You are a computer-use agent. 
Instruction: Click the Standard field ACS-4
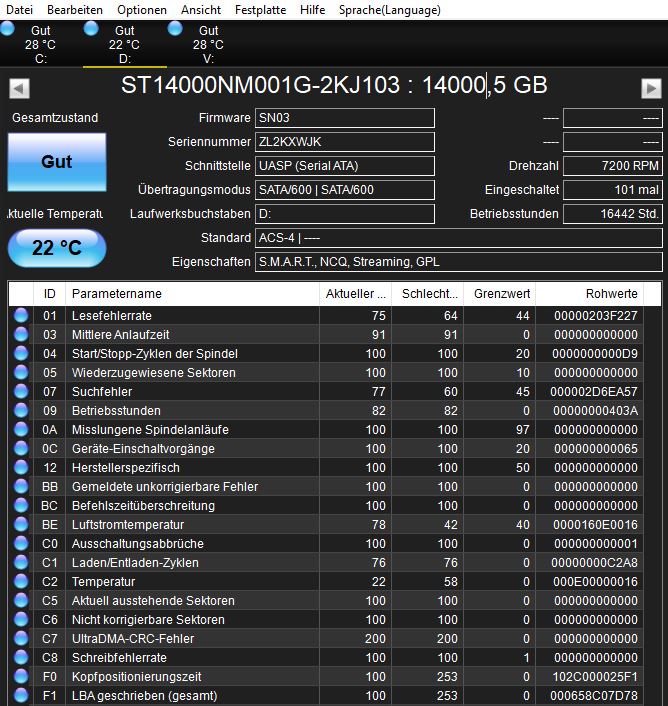pyautogui.click(x=459, y=238)
